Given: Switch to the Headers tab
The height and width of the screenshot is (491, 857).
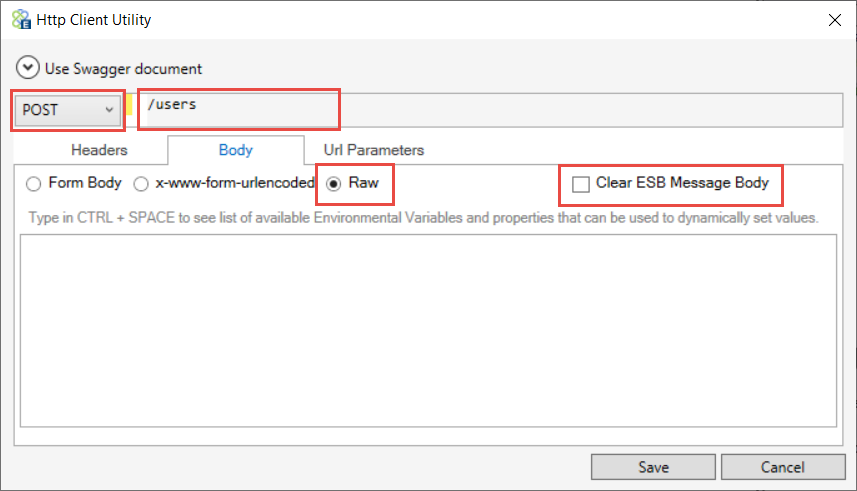Looking at the screenshot, I should point(99,150).
